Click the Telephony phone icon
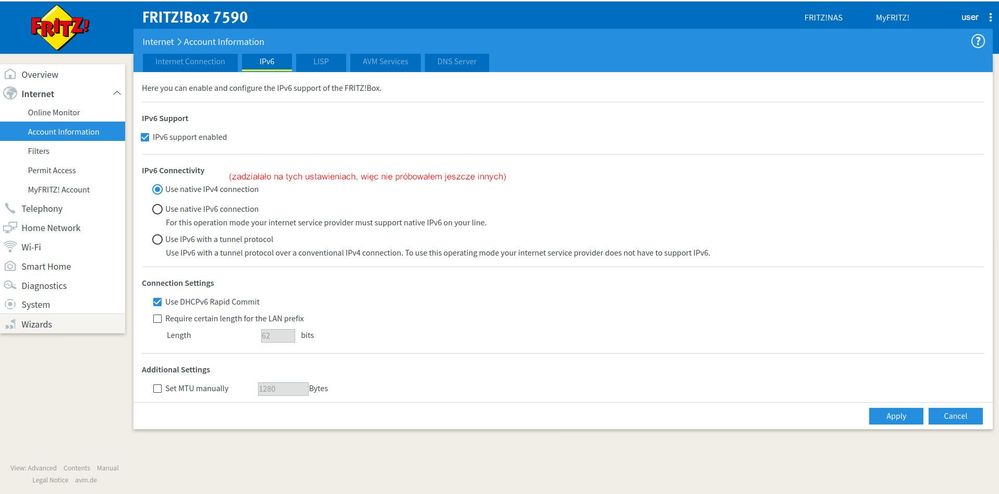Image resolution: width=999 pixels, height=494 pixels. [x=10, y=208]
